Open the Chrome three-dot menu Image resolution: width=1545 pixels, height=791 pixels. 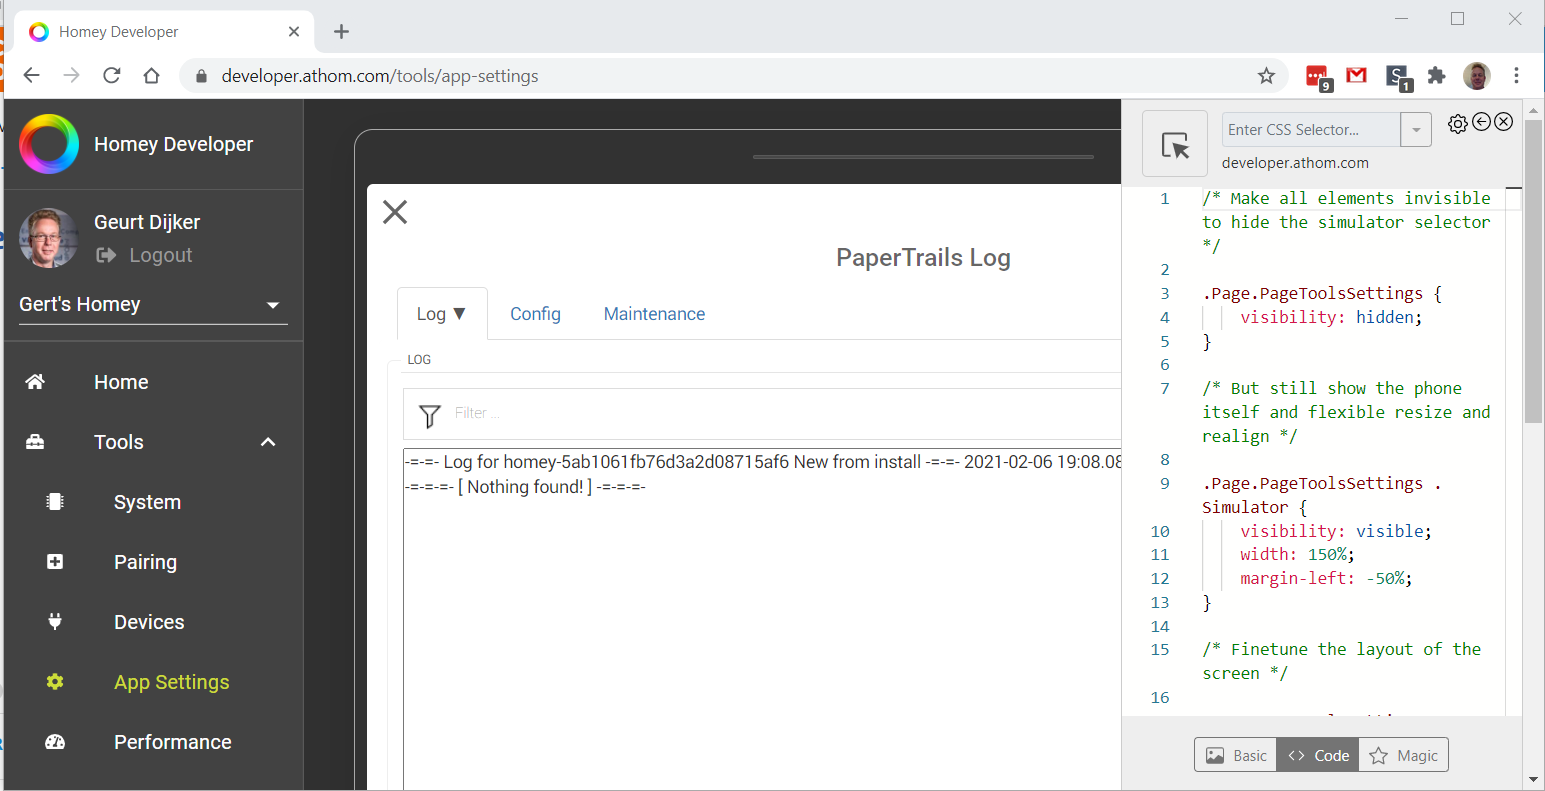(x=1517, y=76)
